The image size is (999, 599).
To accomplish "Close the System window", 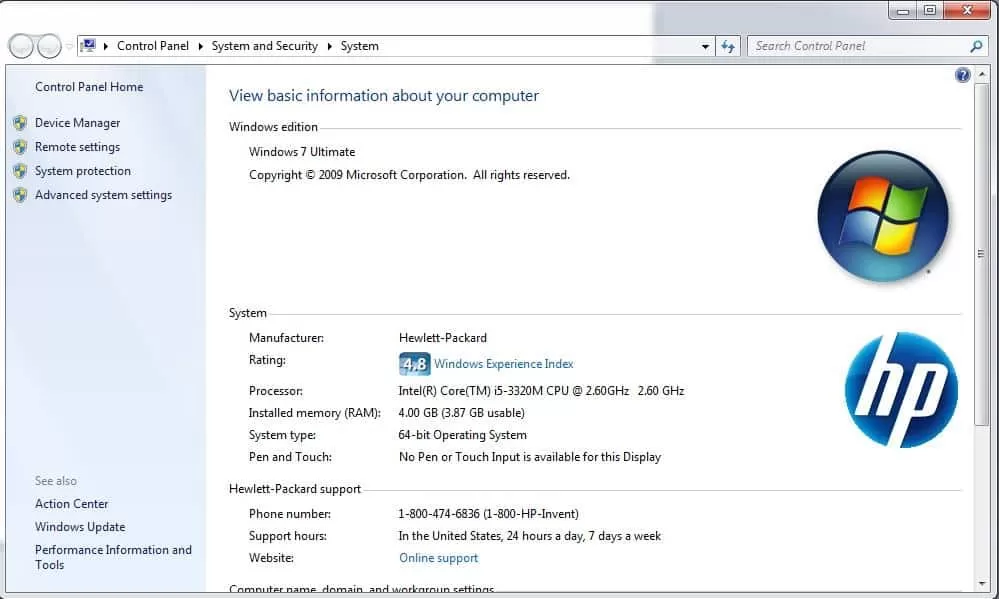I will (x=967, y=10).
